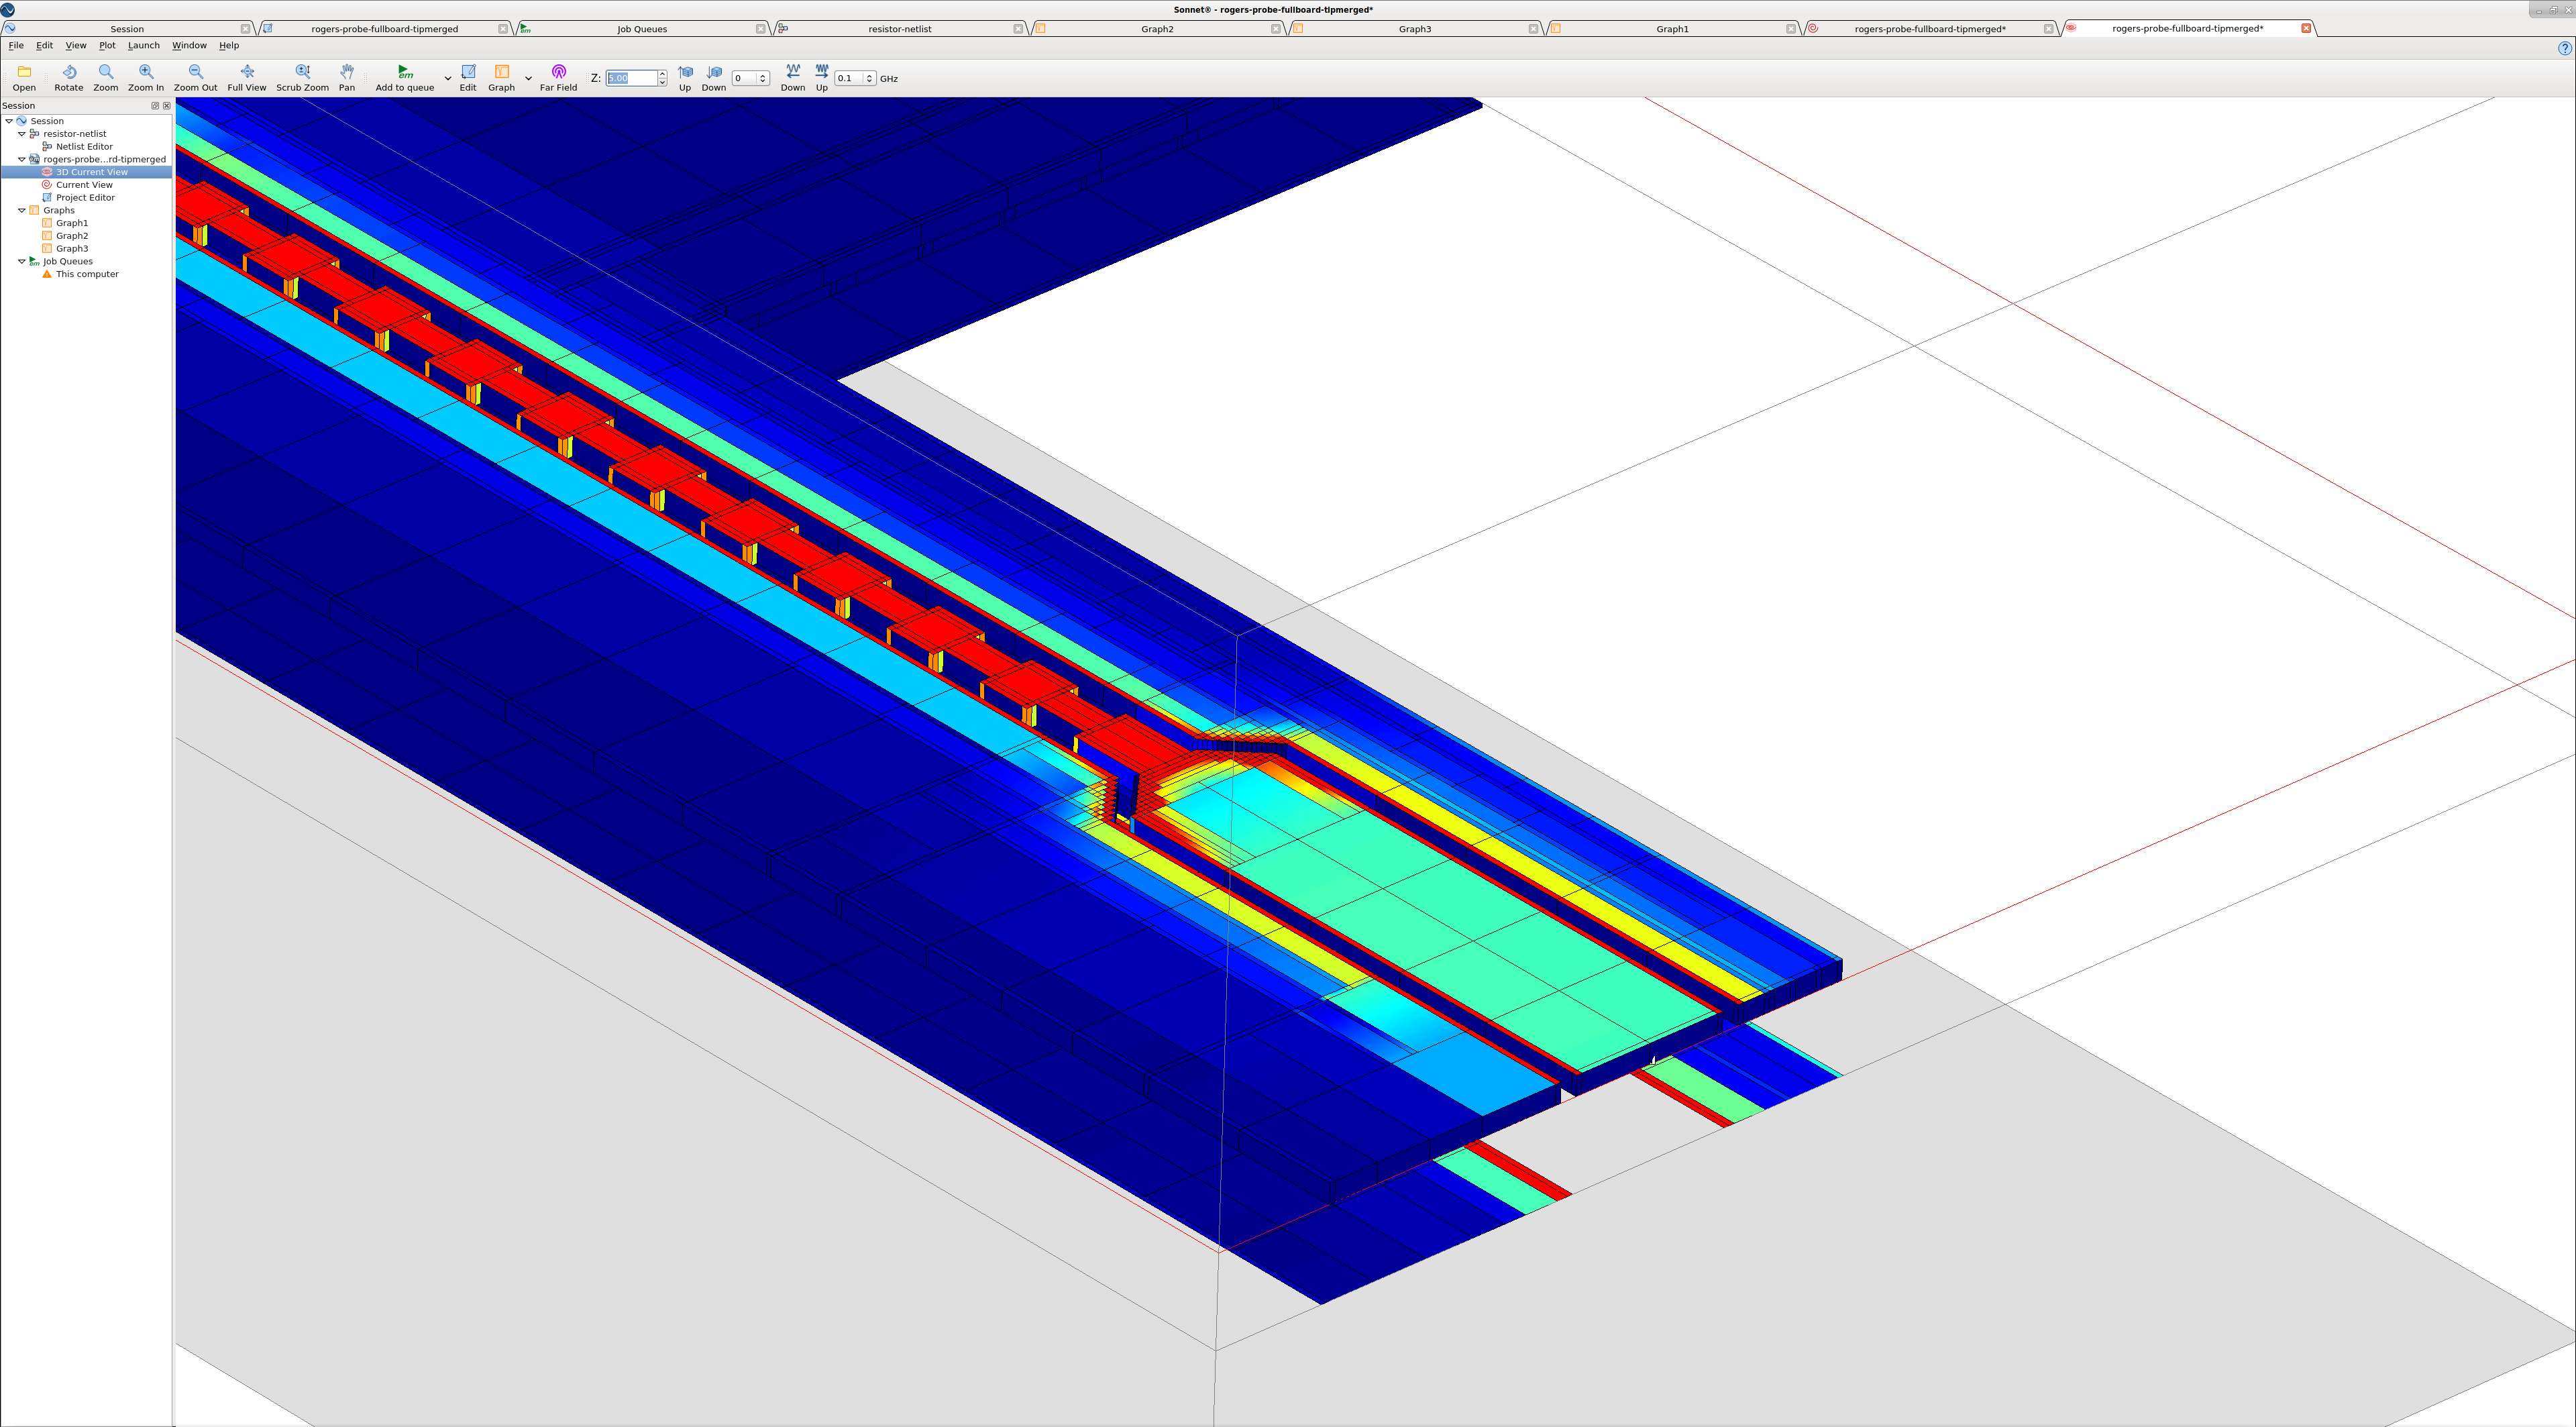This screenshot has height=1427, width=2576.
Task: Switch to the Job Queues tab
Action: pos(642,29)
